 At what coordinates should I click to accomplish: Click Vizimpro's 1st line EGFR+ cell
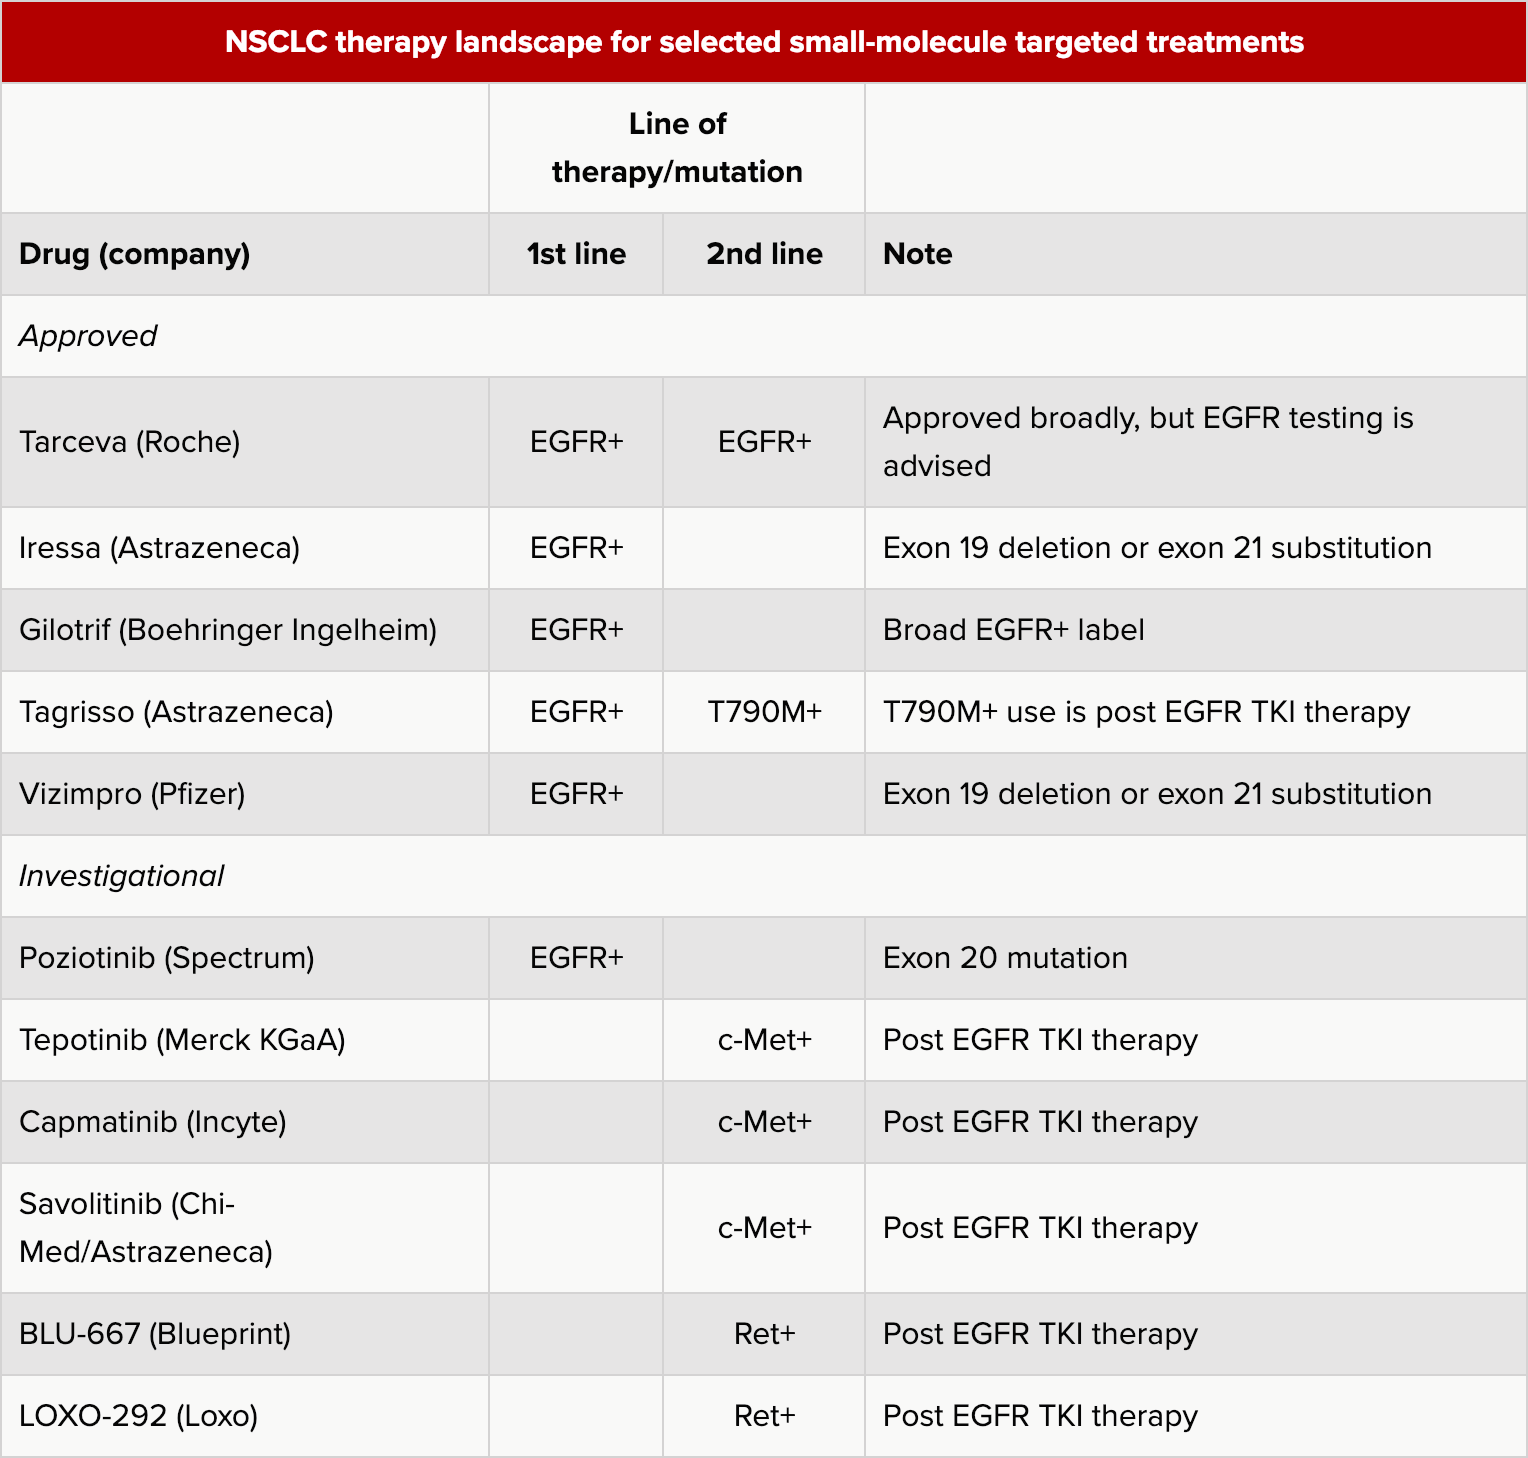tap(577, 794)
